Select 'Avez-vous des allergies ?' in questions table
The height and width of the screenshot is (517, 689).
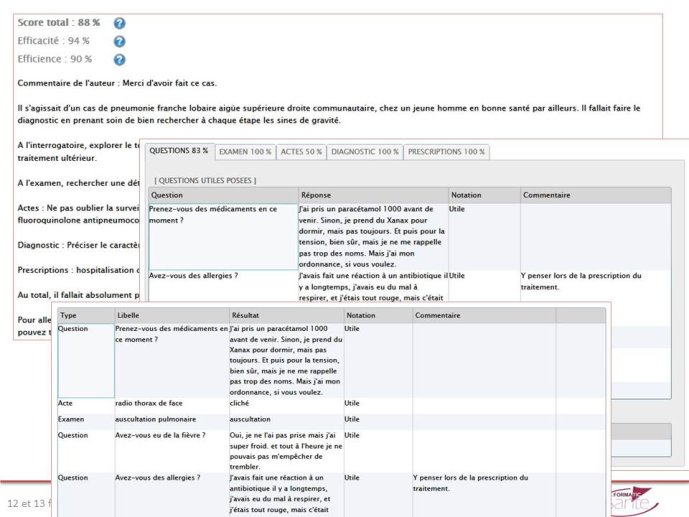coord(194,276)
